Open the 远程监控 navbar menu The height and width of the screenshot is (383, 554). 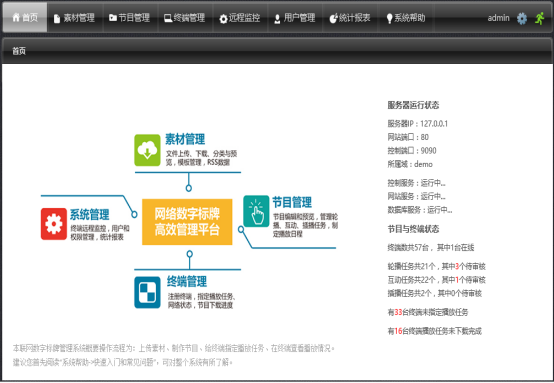(x=240, y=18)
